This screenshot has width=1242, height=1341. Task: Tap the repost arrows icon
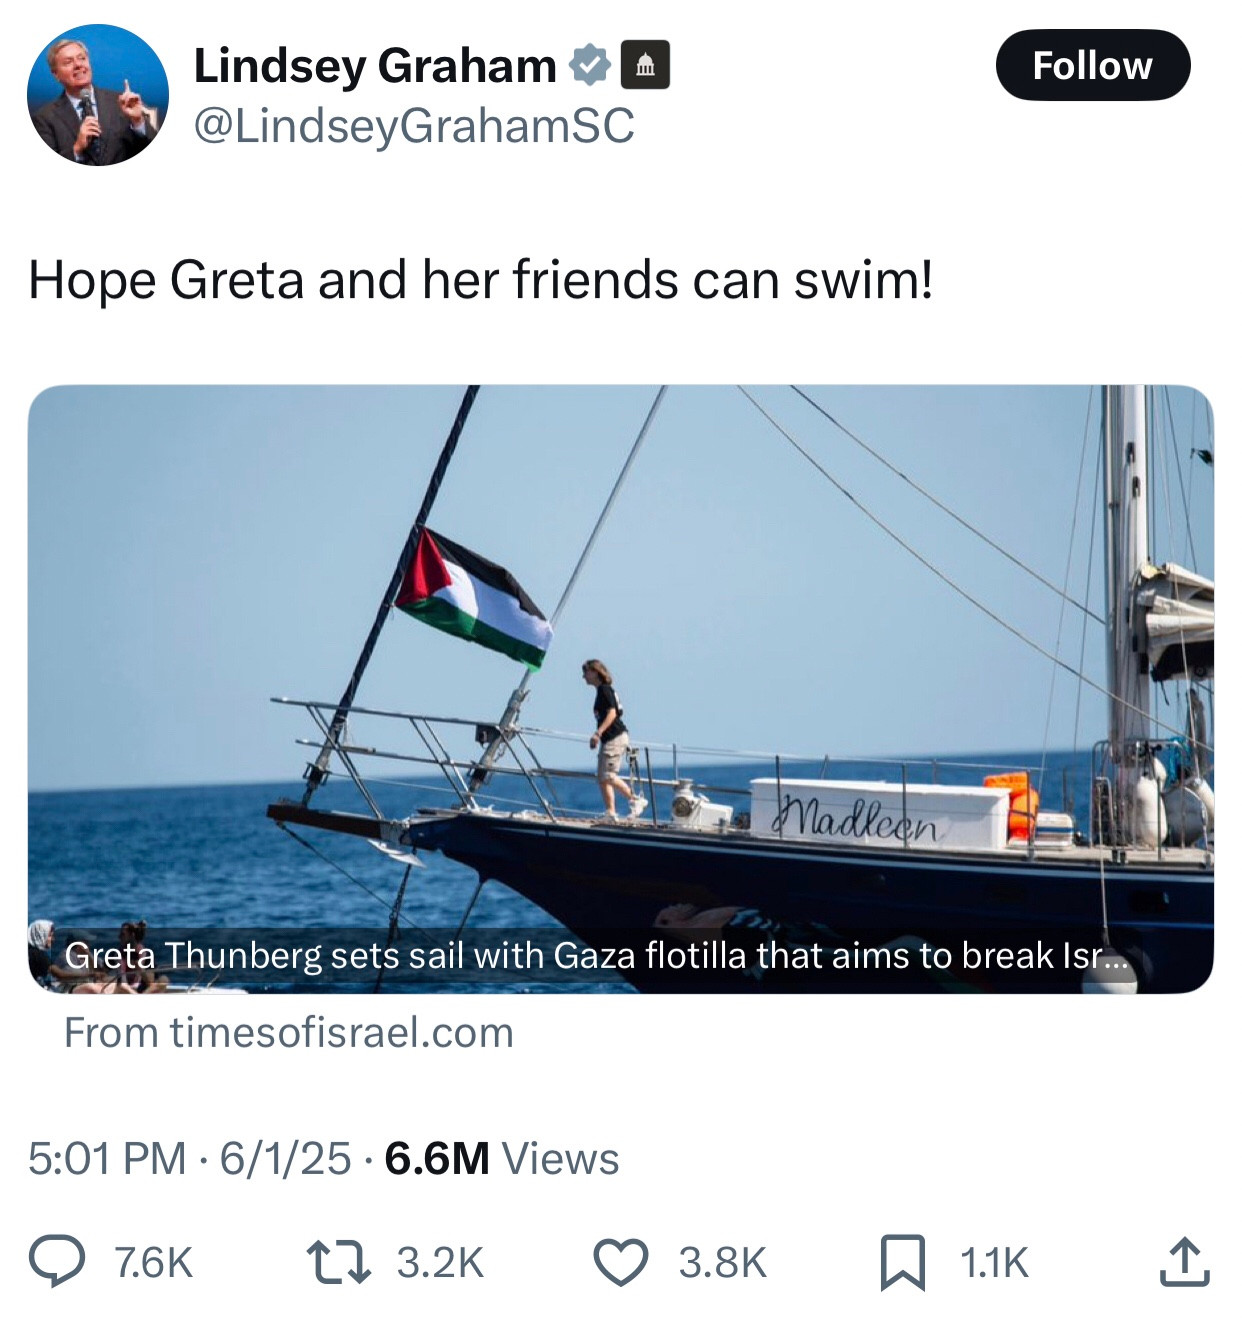click(x=338, y=1261)
